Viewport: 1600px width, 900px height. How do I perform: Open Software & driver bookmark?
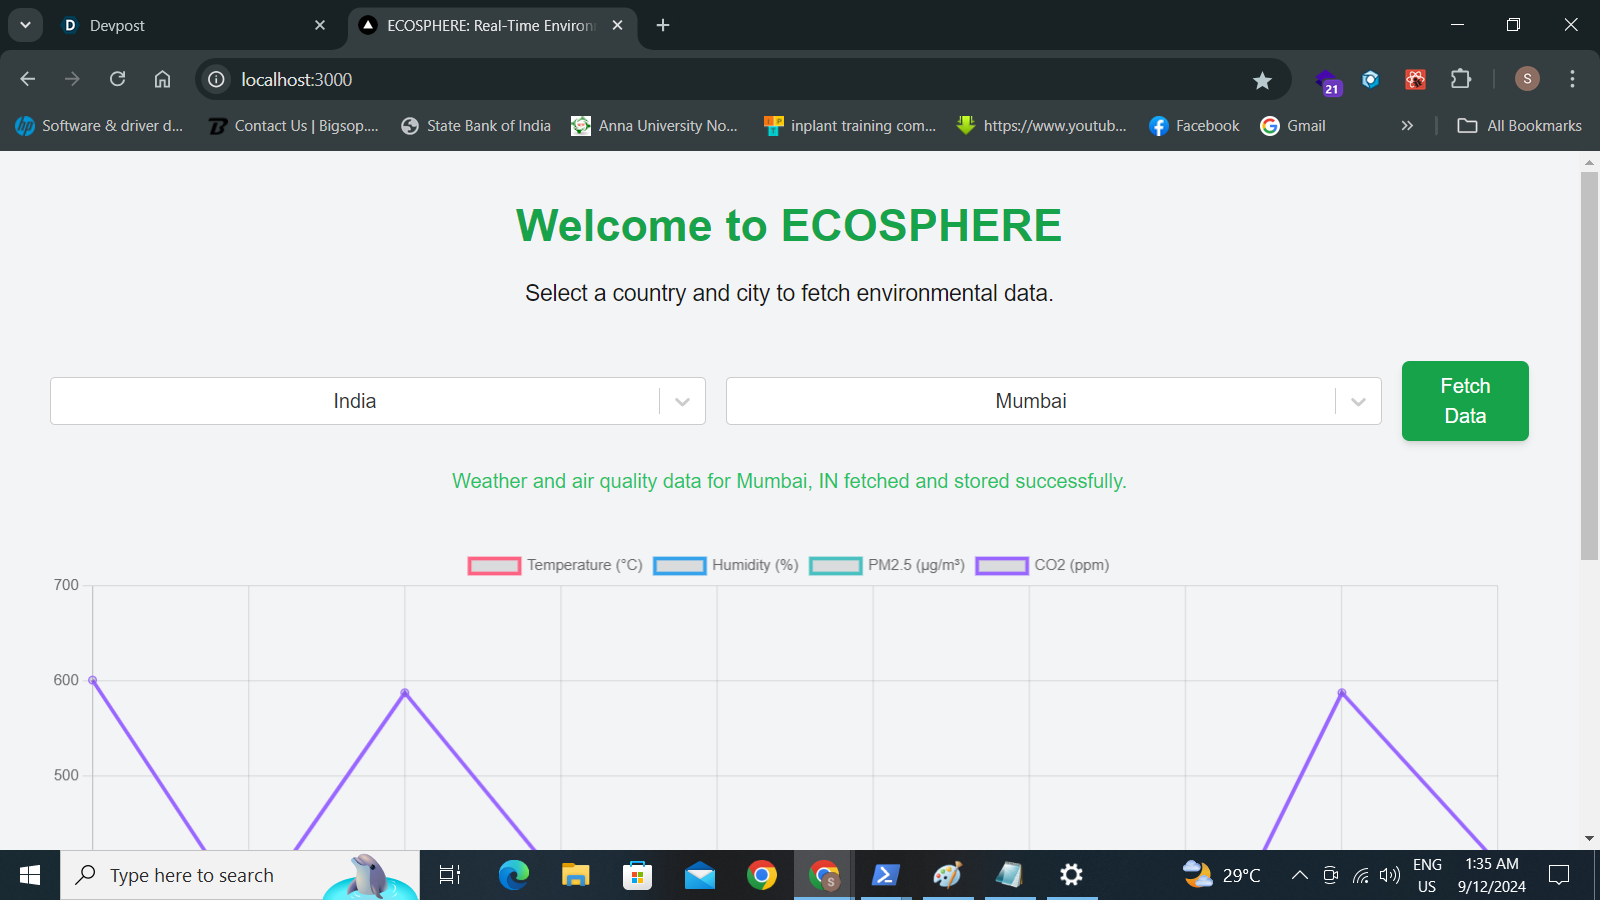point(99,126)
